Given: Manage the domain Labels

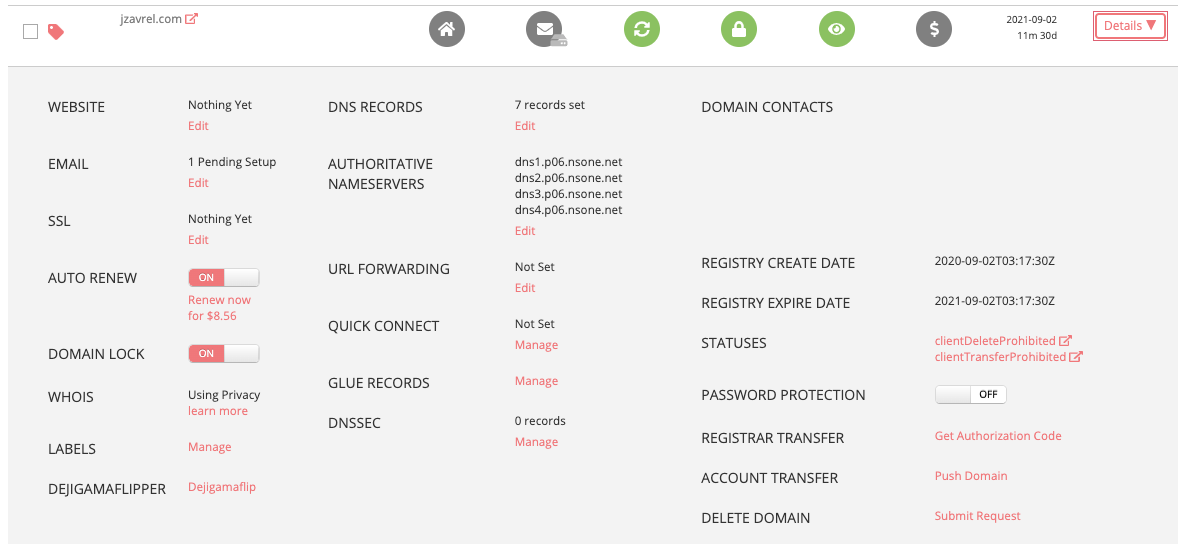Looking at the screenshot, I should coord(210,447).
